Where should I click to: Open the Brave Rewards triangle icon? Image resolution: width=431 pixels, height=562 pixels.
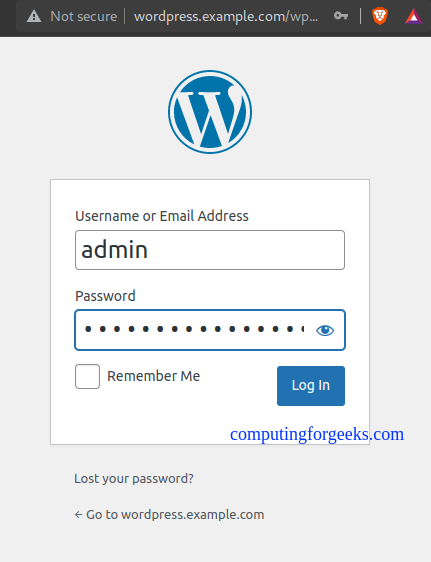pos(413,17)
